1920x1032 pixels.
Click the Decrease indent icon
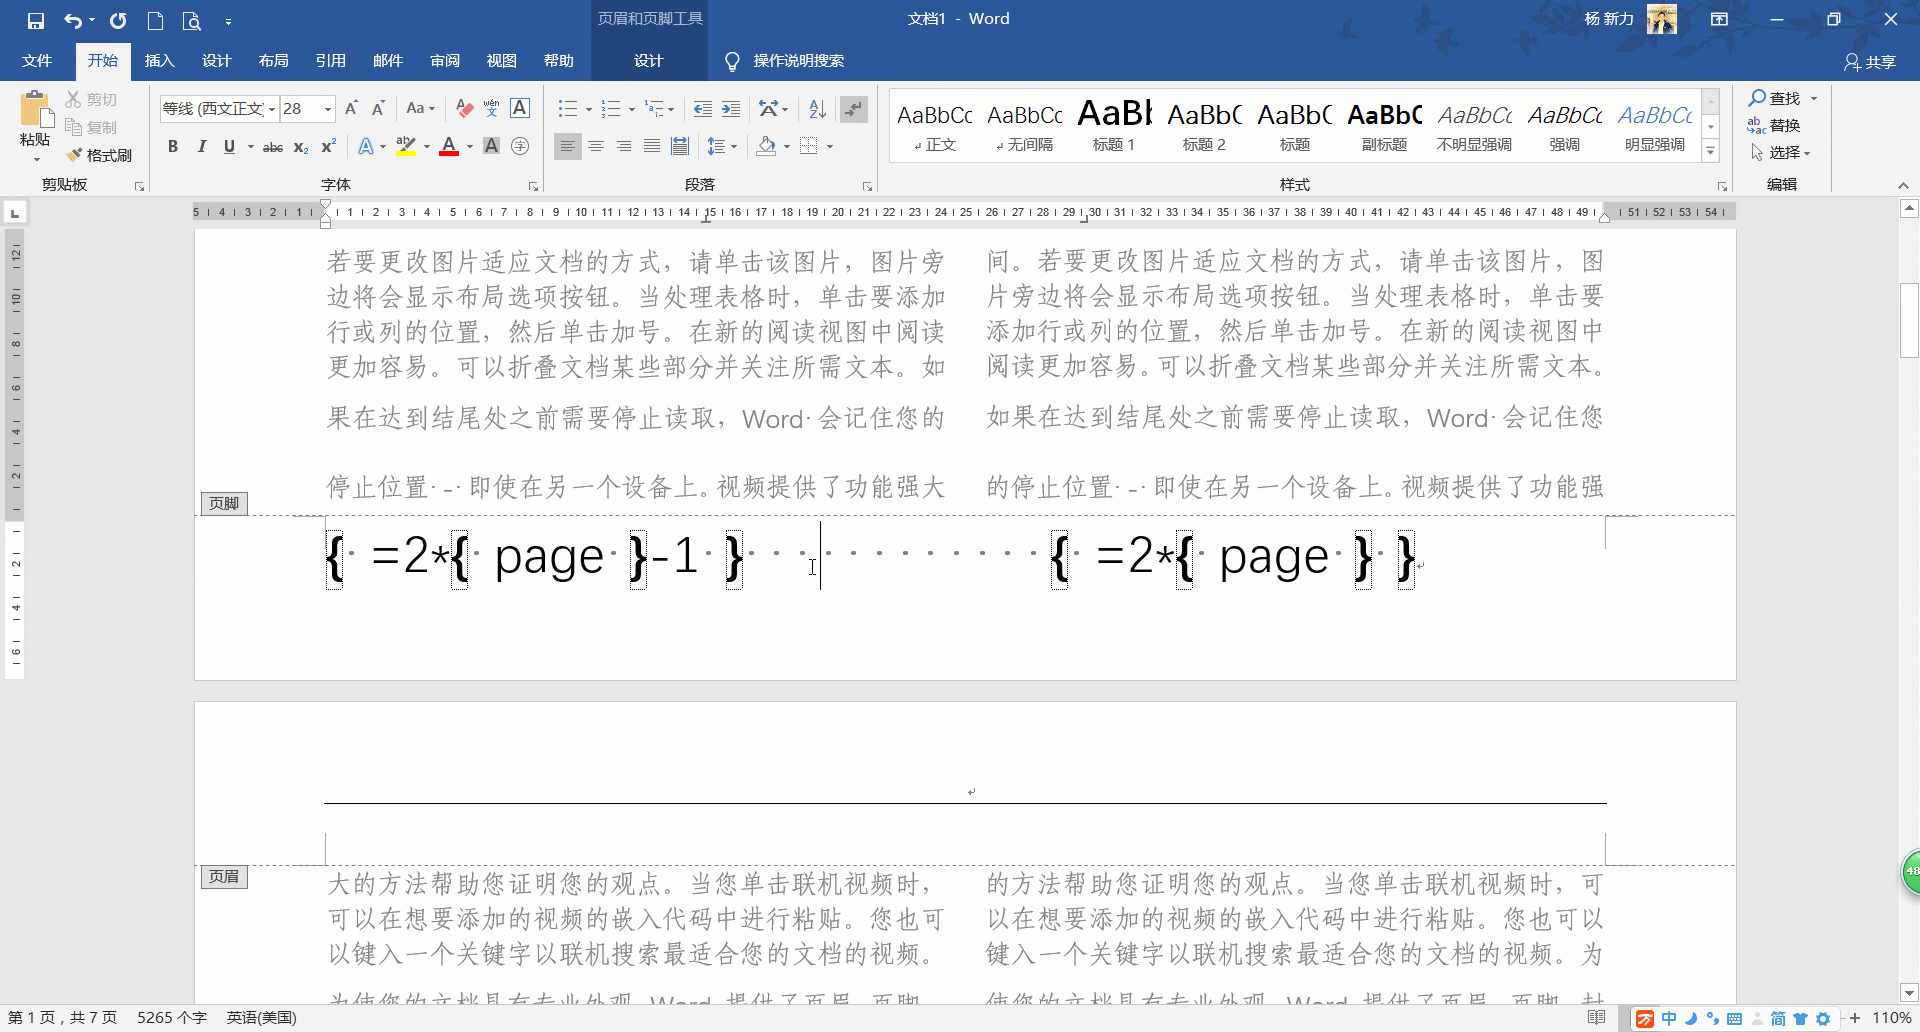point(703,108)
